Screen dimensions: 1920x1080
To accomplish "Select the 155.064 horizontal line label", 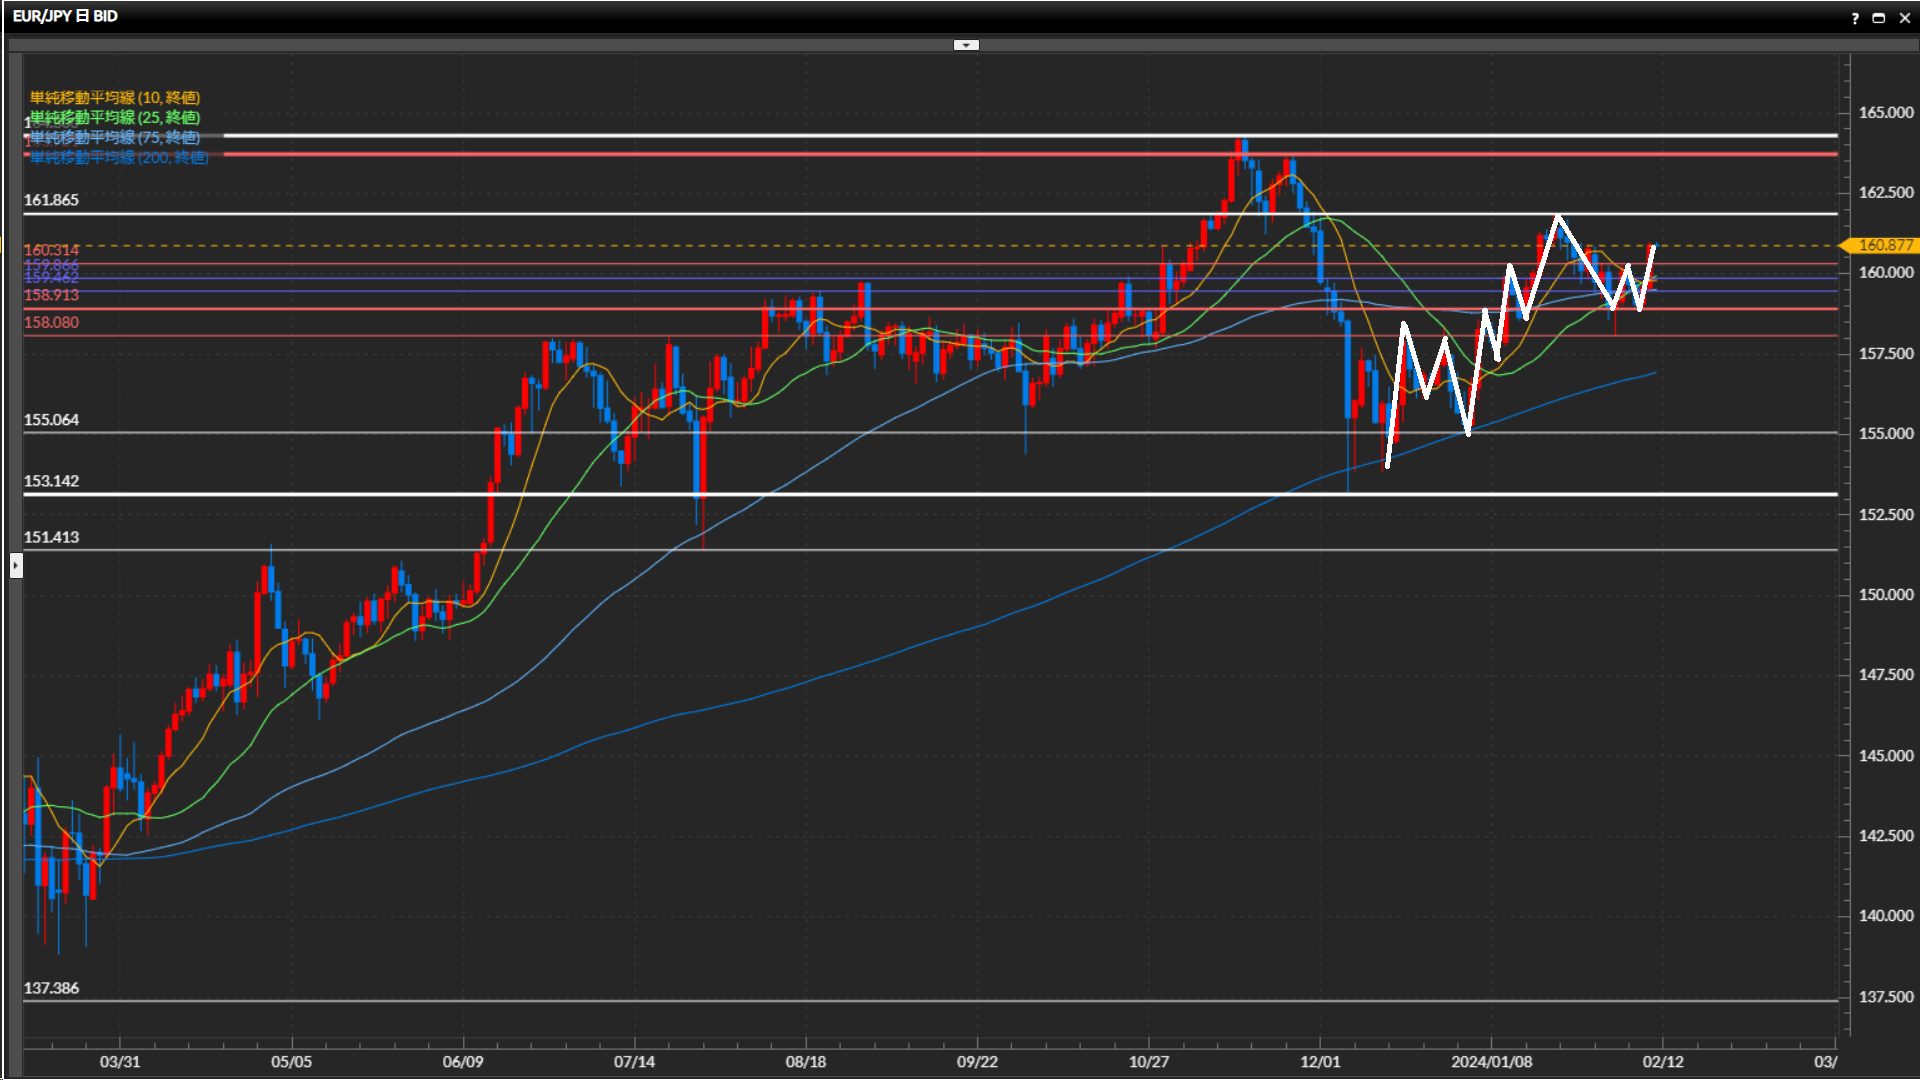I will click(51, 420).
